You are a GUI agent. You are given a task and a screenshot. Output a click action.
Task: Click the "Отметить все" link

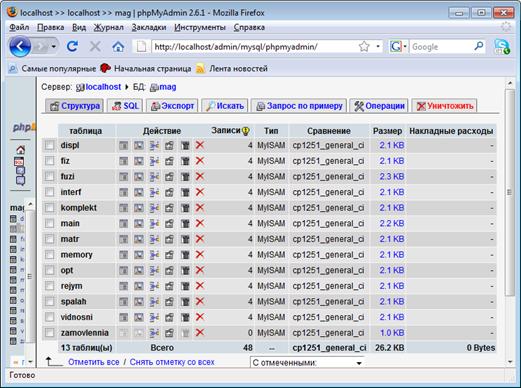pos(94,362)
